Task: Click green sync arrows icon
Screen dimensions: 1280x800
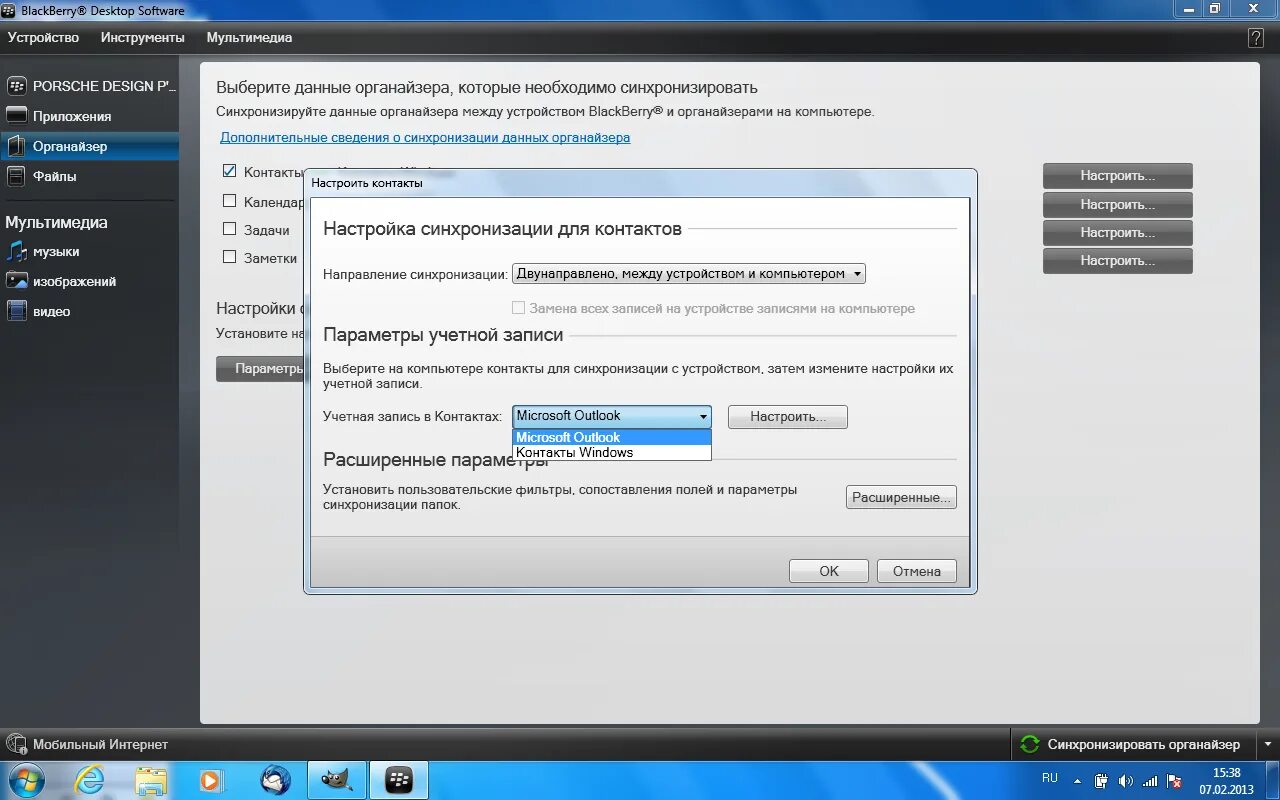Action: click(1030, 744)
